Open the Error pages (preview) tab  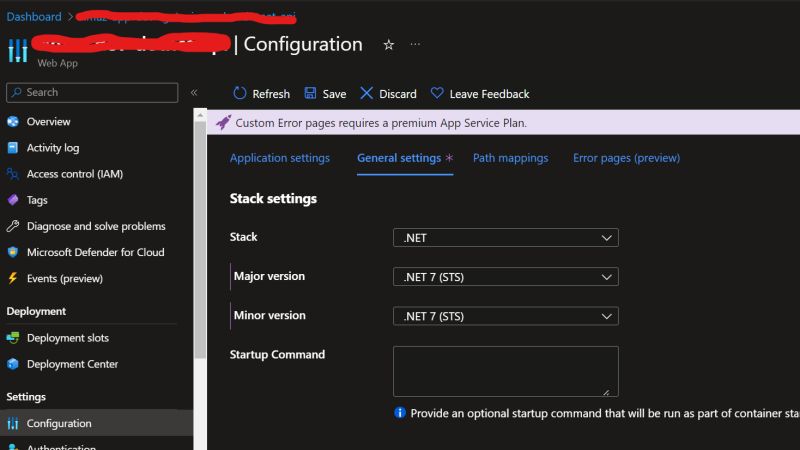626,158
